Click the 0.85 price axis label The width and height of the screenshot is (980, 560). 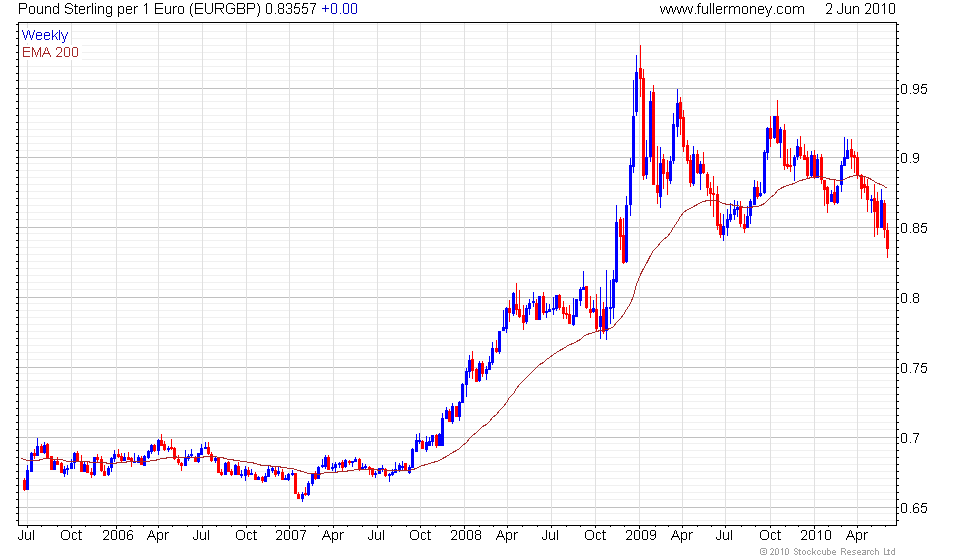point(914,228)
